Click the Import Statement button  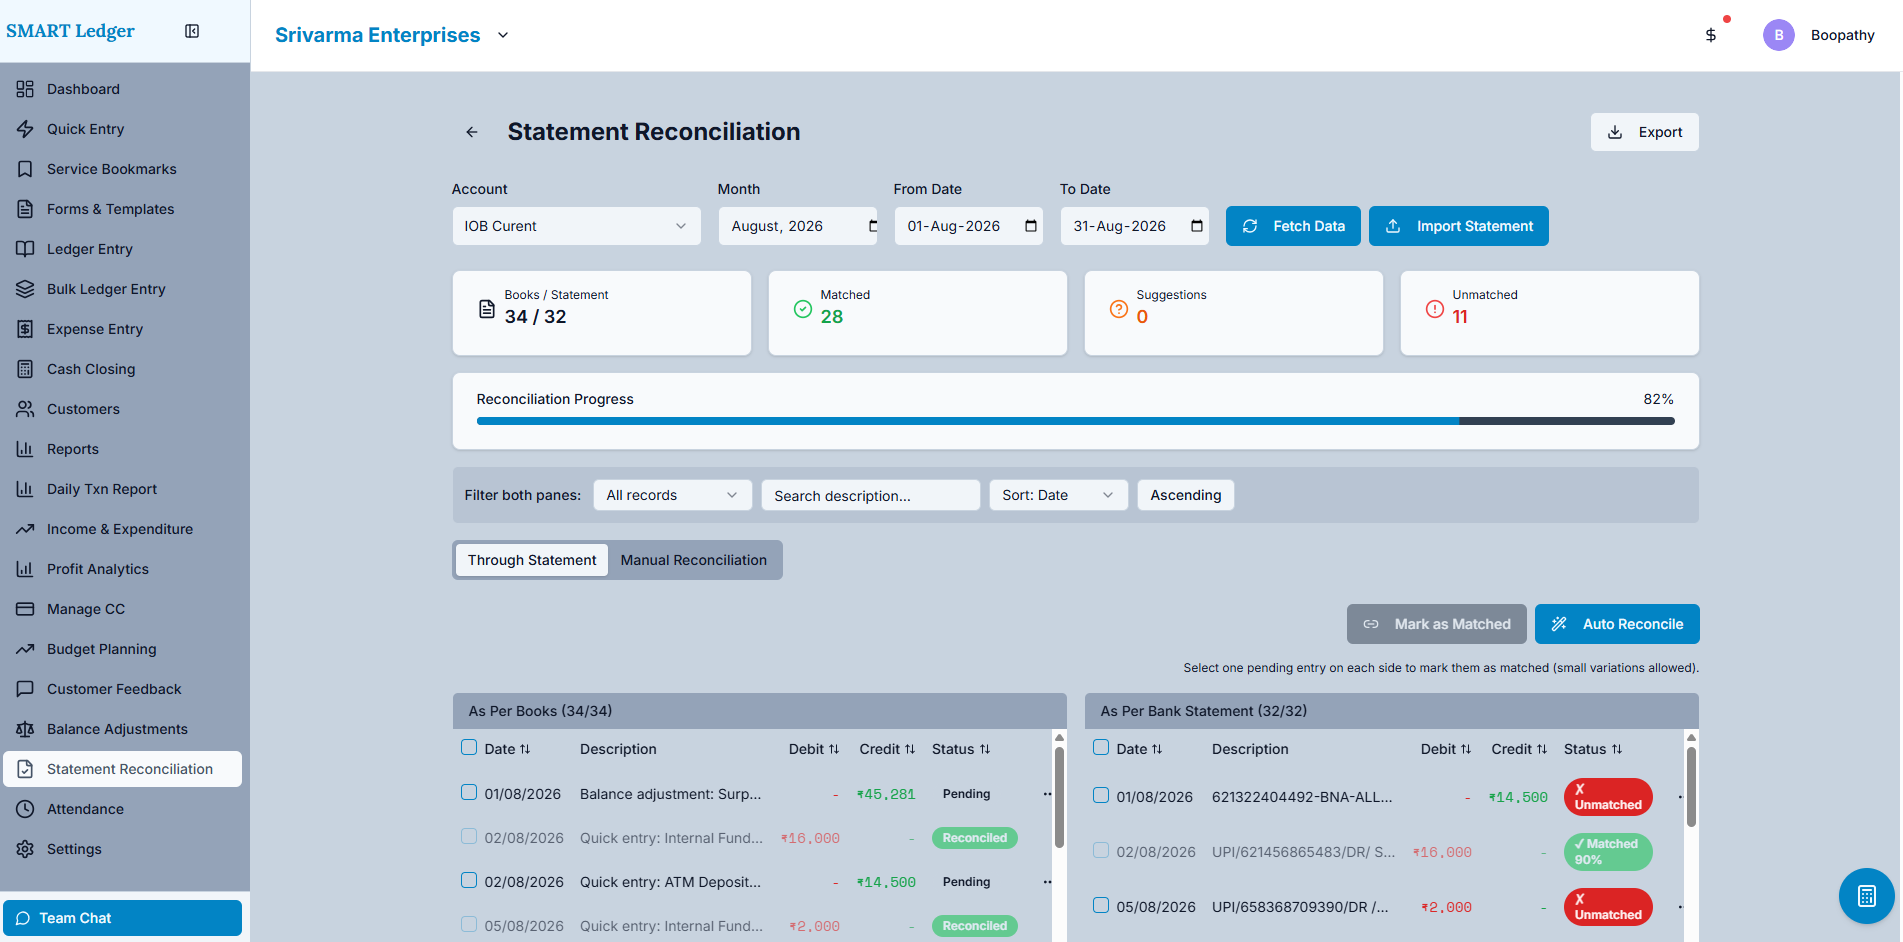coord(1459,226)
